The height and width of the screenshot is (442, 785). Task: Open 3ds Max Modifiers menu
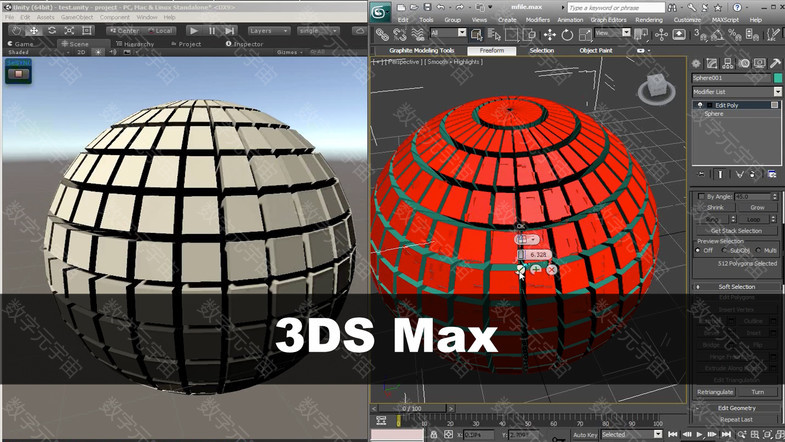pyautogui.click(x=538, y=20)
